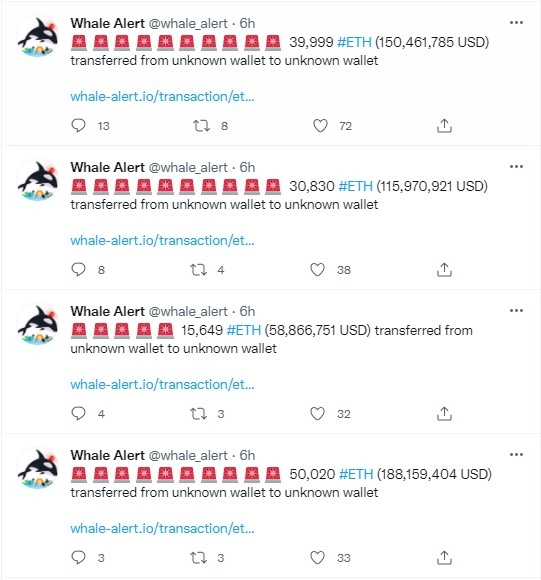This screenshot has height=580, width=541.
Task: Reply to the 15,649 ETH tweet
Action: click(x=78, y=414)
